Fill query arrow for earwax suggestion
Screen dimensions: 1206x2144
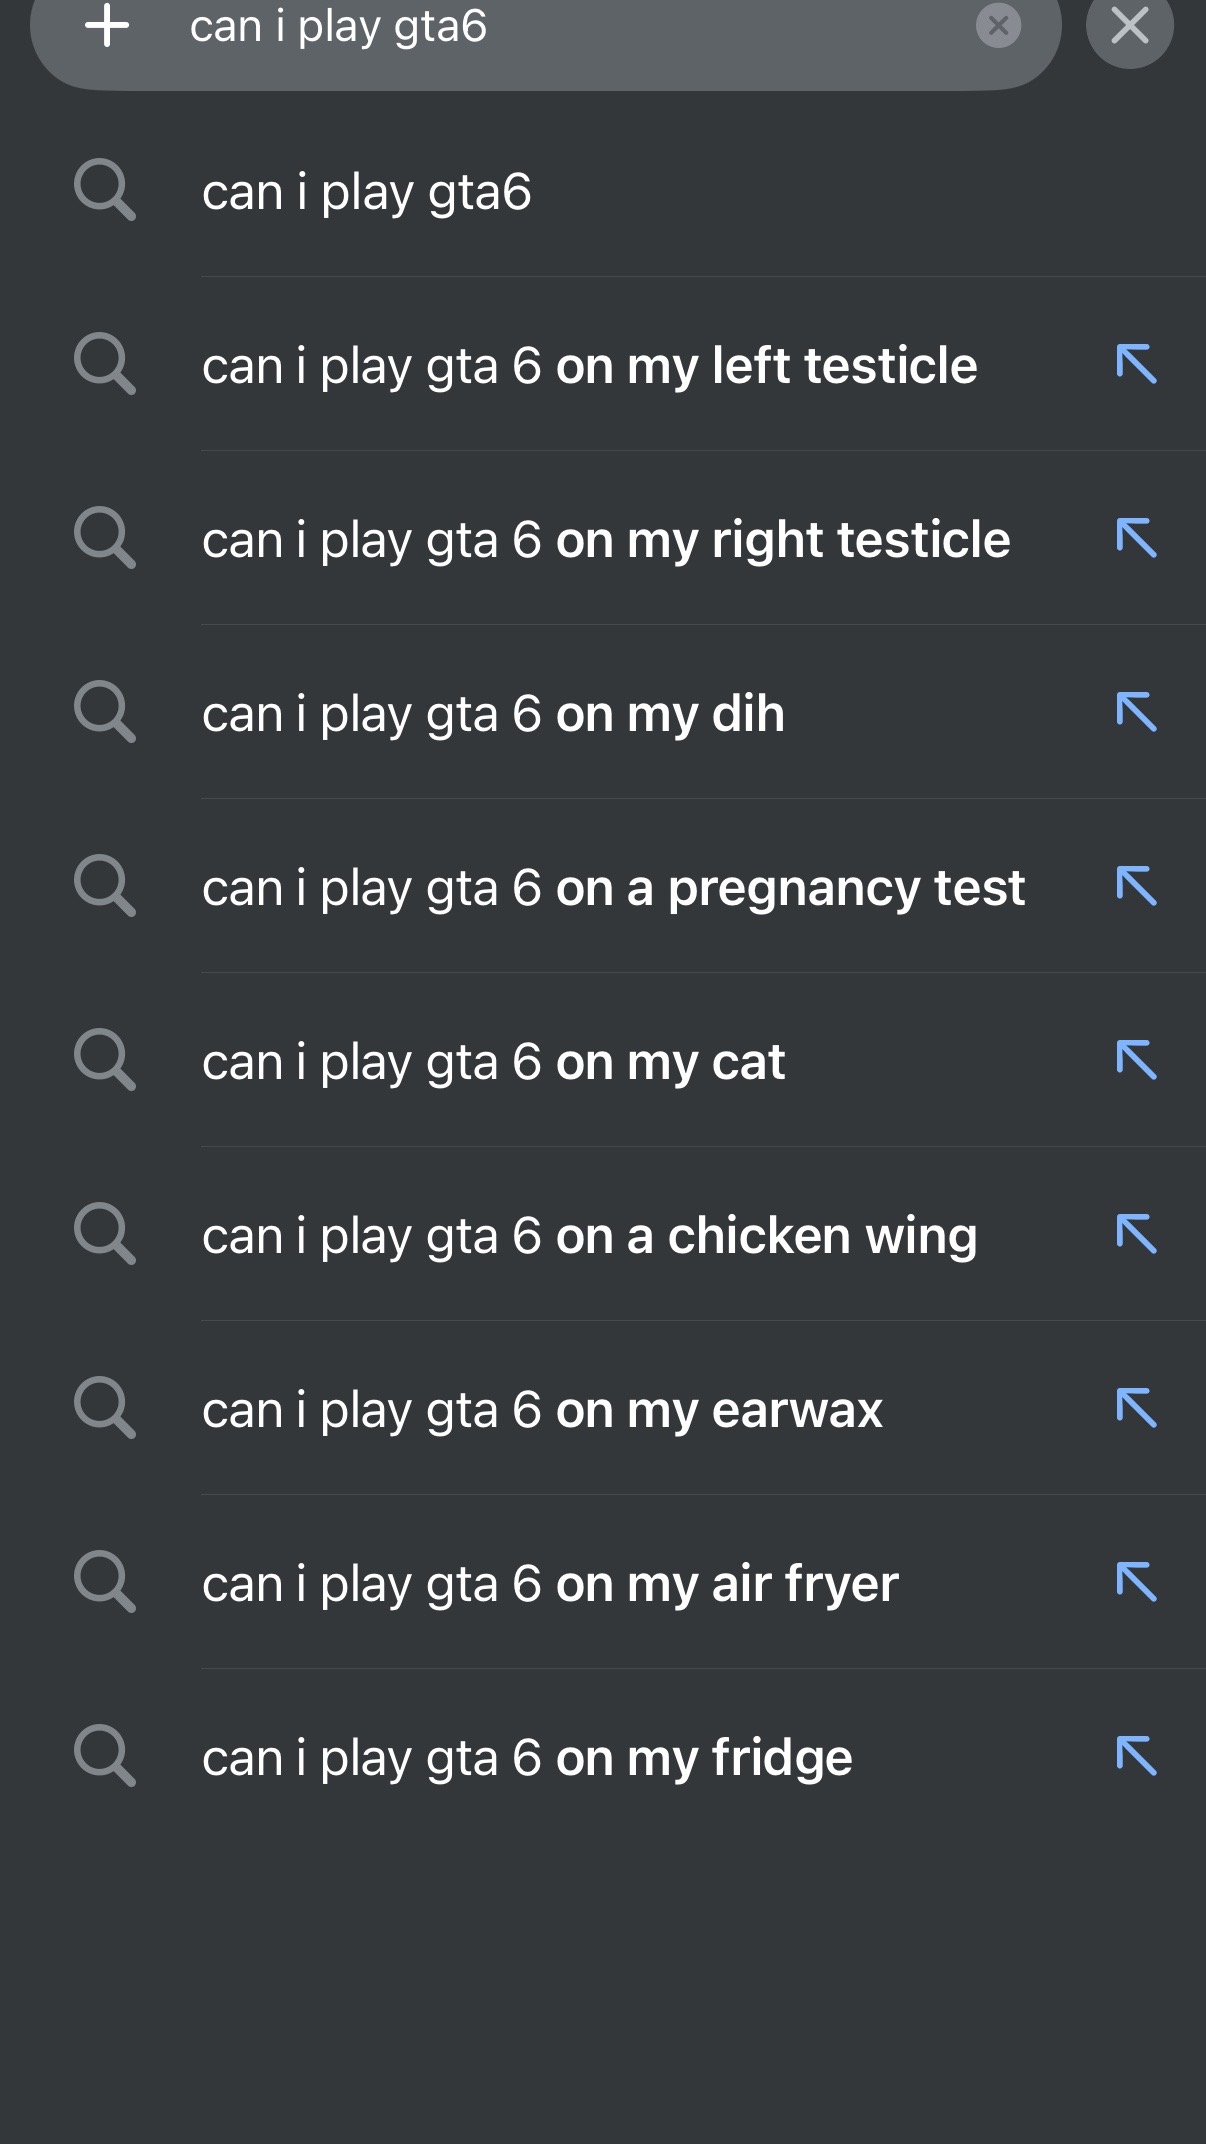click(x=1137, y=1408)
